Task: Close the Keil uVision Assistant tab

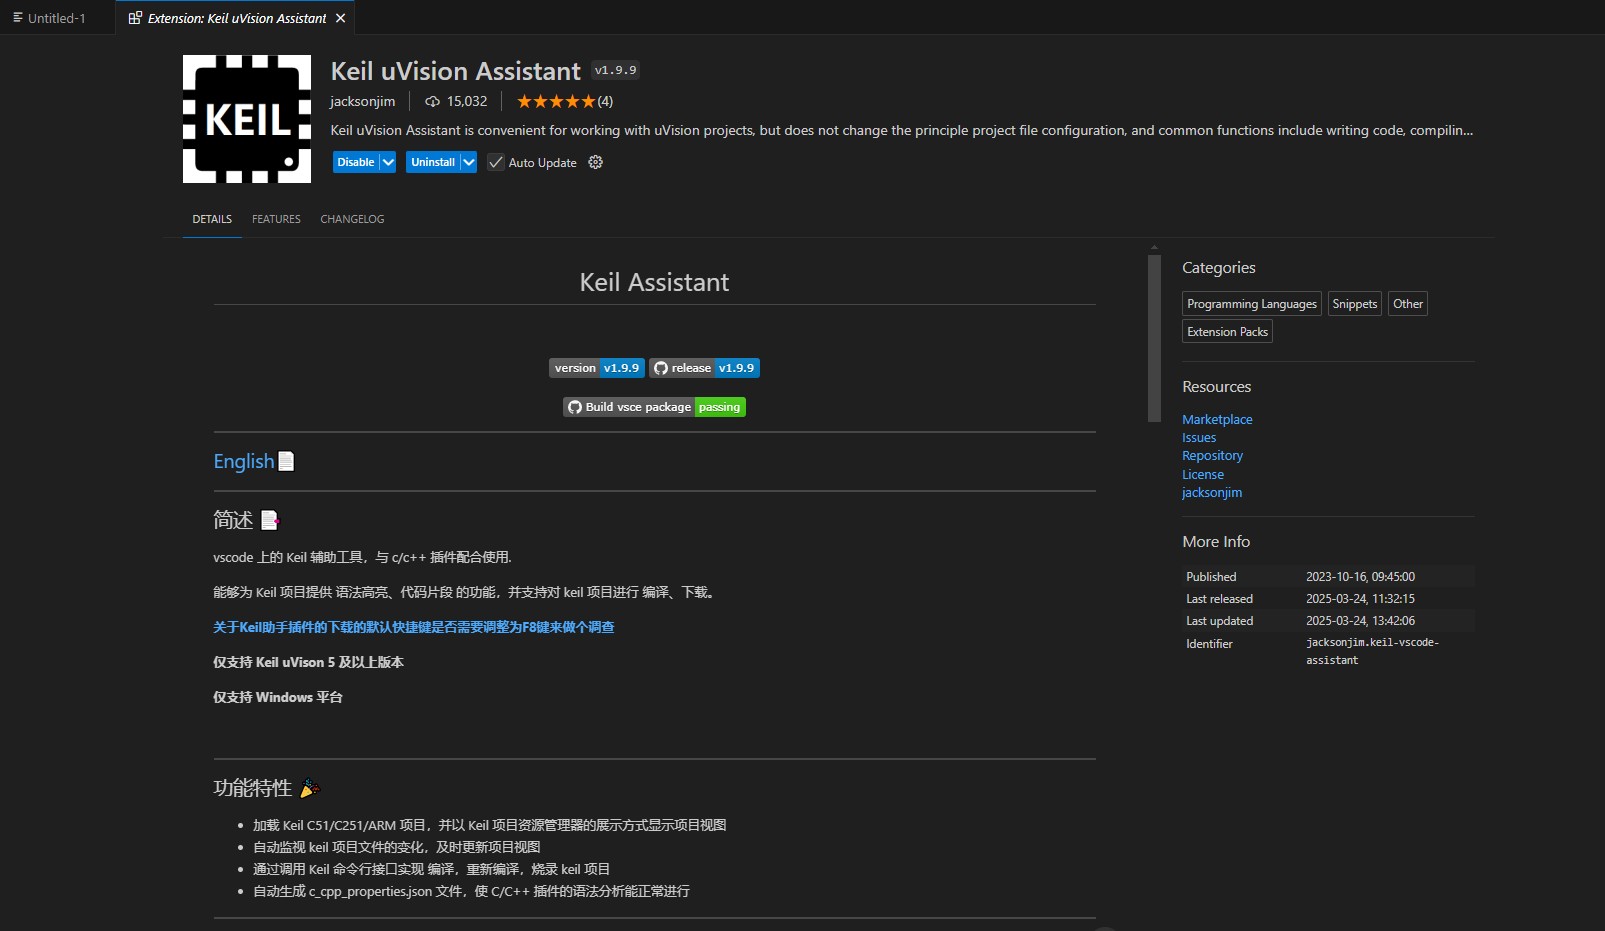Action: point(341,18)
